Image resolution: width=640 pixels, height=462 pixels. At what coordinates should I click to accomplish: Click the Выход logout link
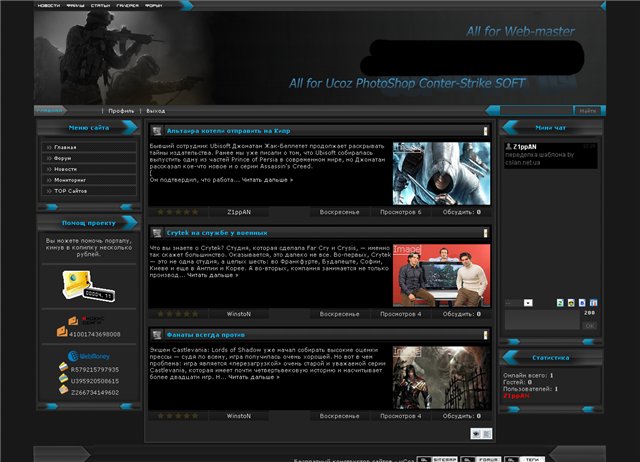[x=156, y=111]
